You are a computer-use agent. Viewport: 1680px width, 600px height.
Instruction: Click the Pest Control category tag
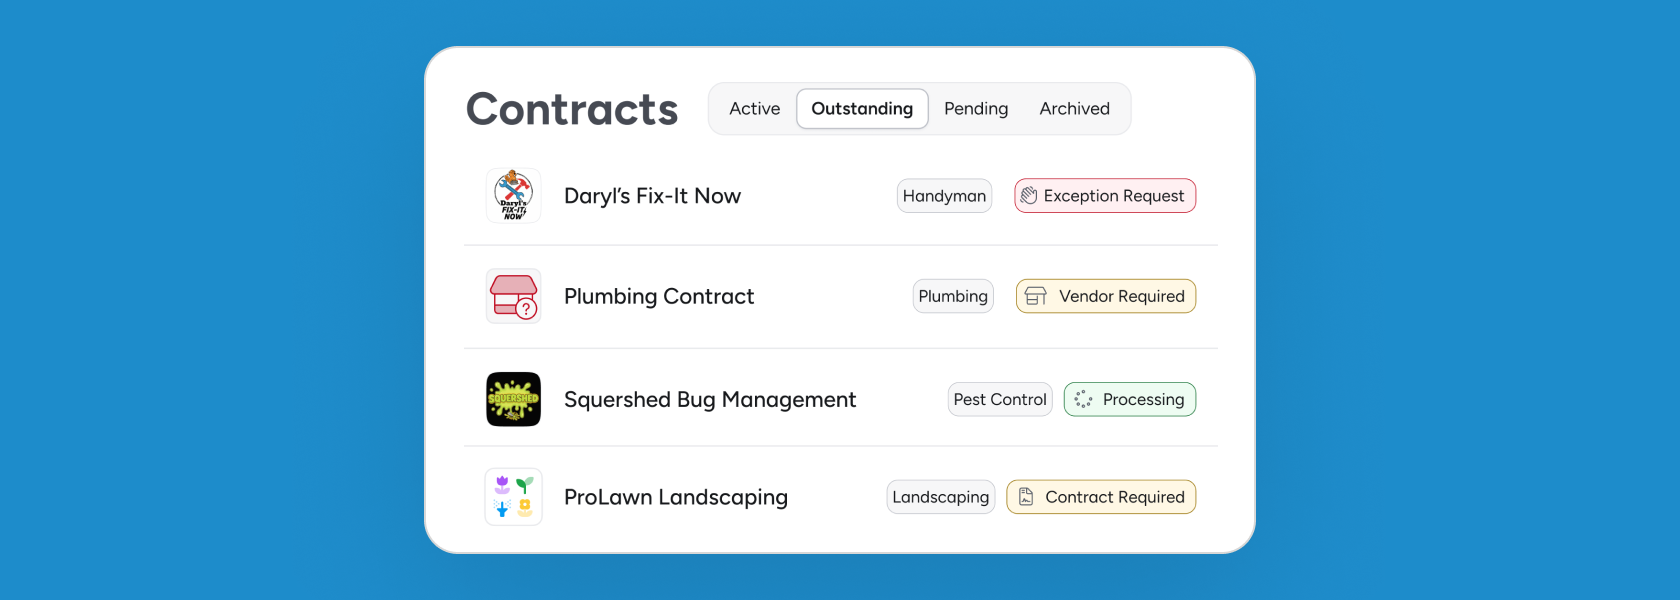(x=1000, y=399)
